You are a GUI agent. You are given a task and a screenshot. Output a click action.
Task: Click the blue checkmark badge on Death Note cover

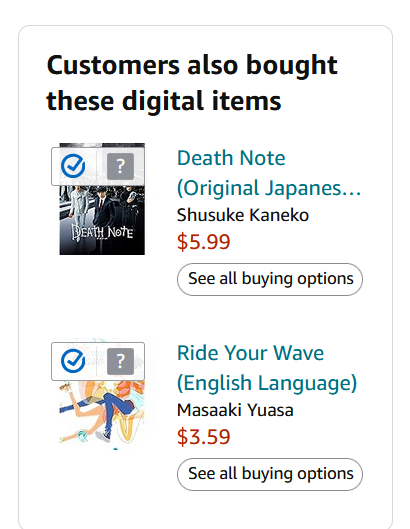coord(73,166)
